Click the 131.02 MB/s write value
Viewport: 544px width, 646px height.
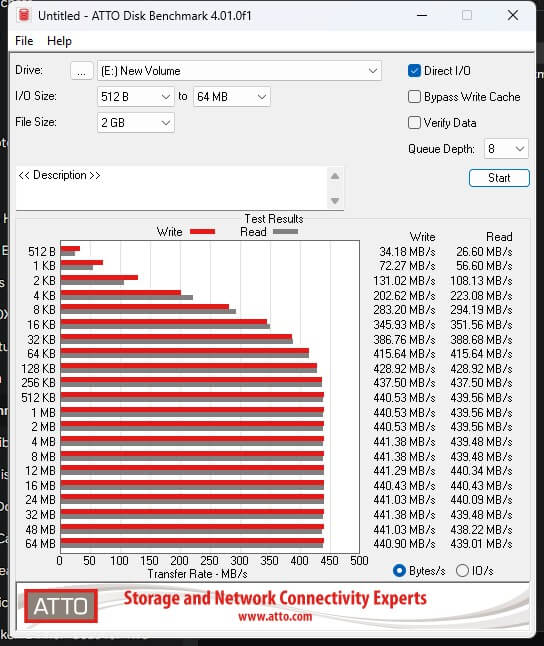click(404, 281)
